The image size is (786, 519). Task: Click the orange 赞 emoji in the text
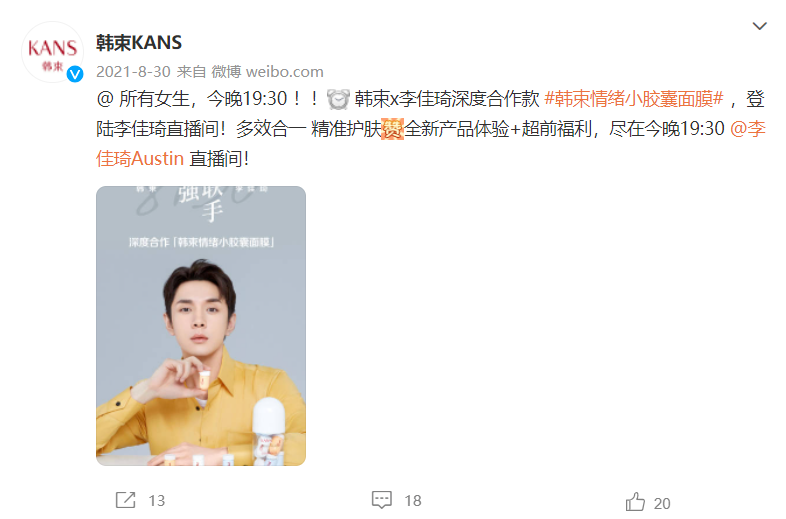(392, 129)
